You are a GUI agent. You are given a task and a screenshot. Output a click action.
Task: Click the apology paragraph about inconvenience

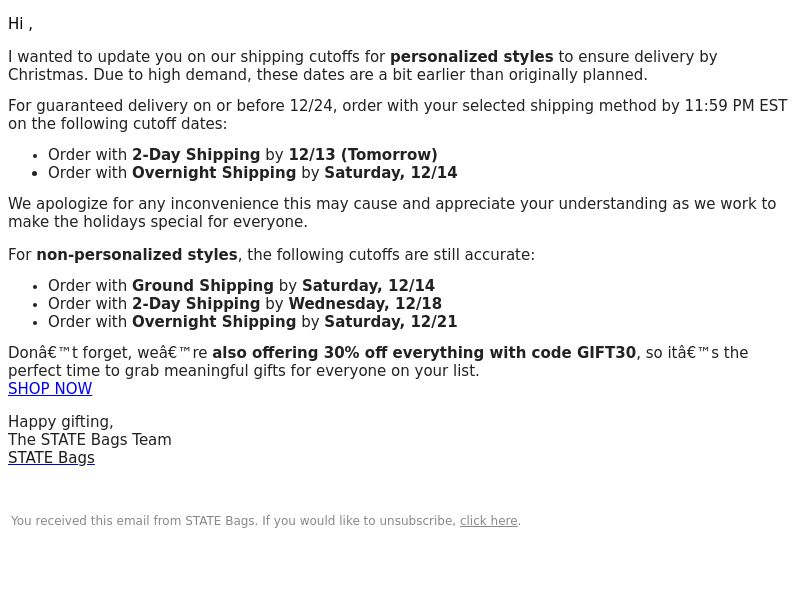pyautogui.click(x=392, y=213)
